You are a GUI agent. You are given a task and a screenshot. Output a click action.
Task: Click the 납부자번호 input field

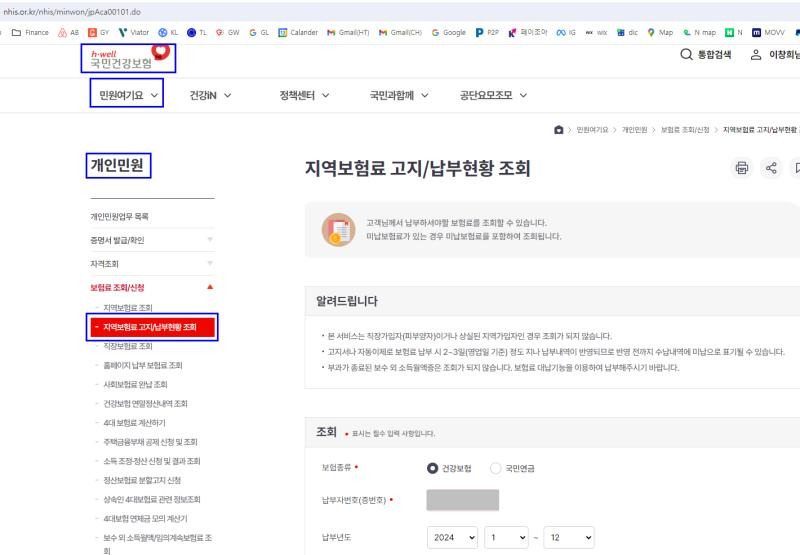(463, 500)
